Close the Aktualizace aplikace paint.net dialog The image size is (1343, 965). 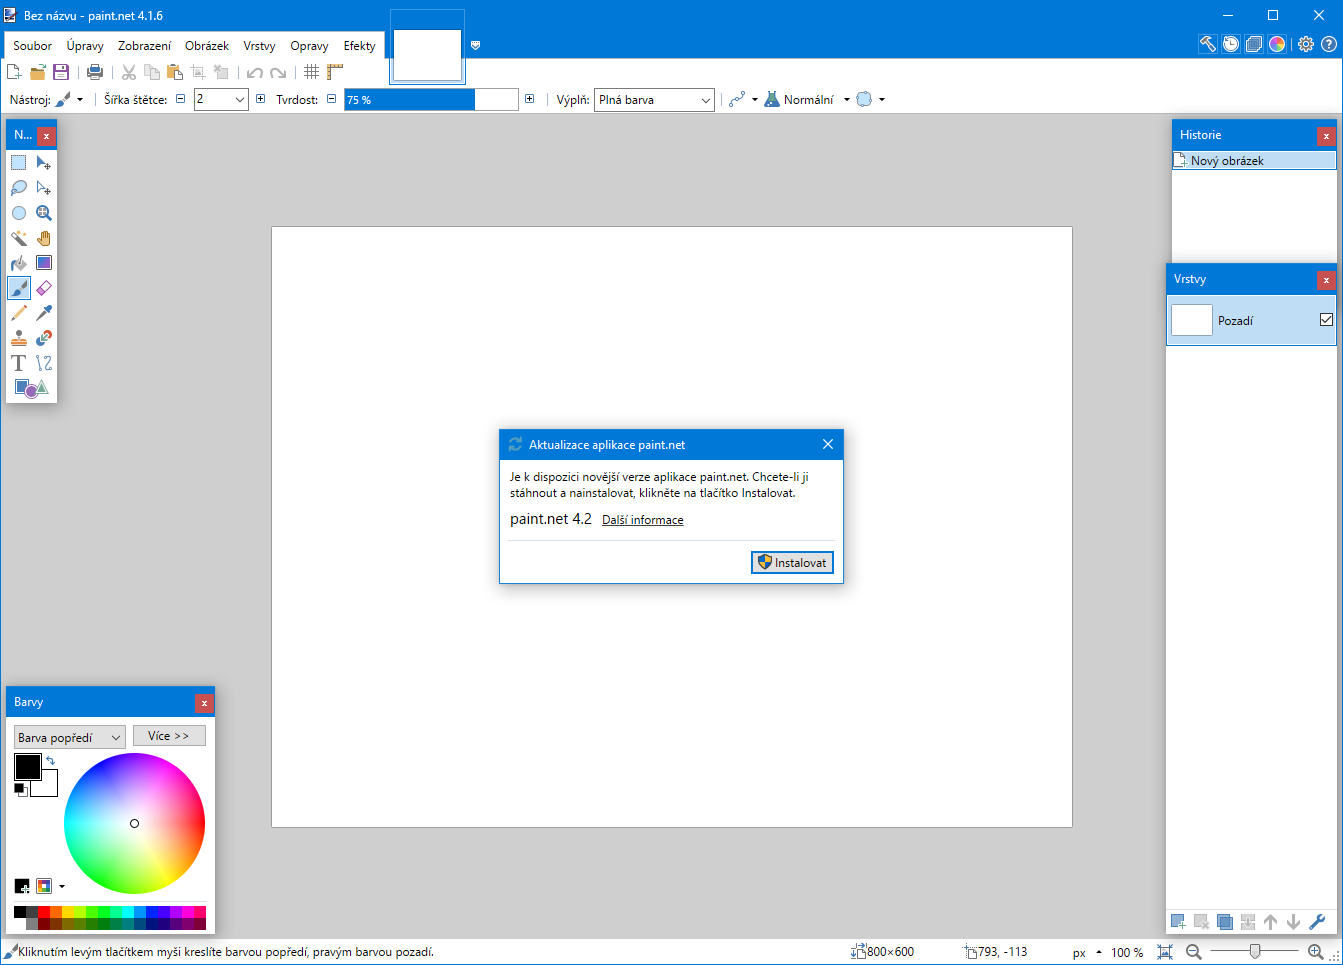827,444
